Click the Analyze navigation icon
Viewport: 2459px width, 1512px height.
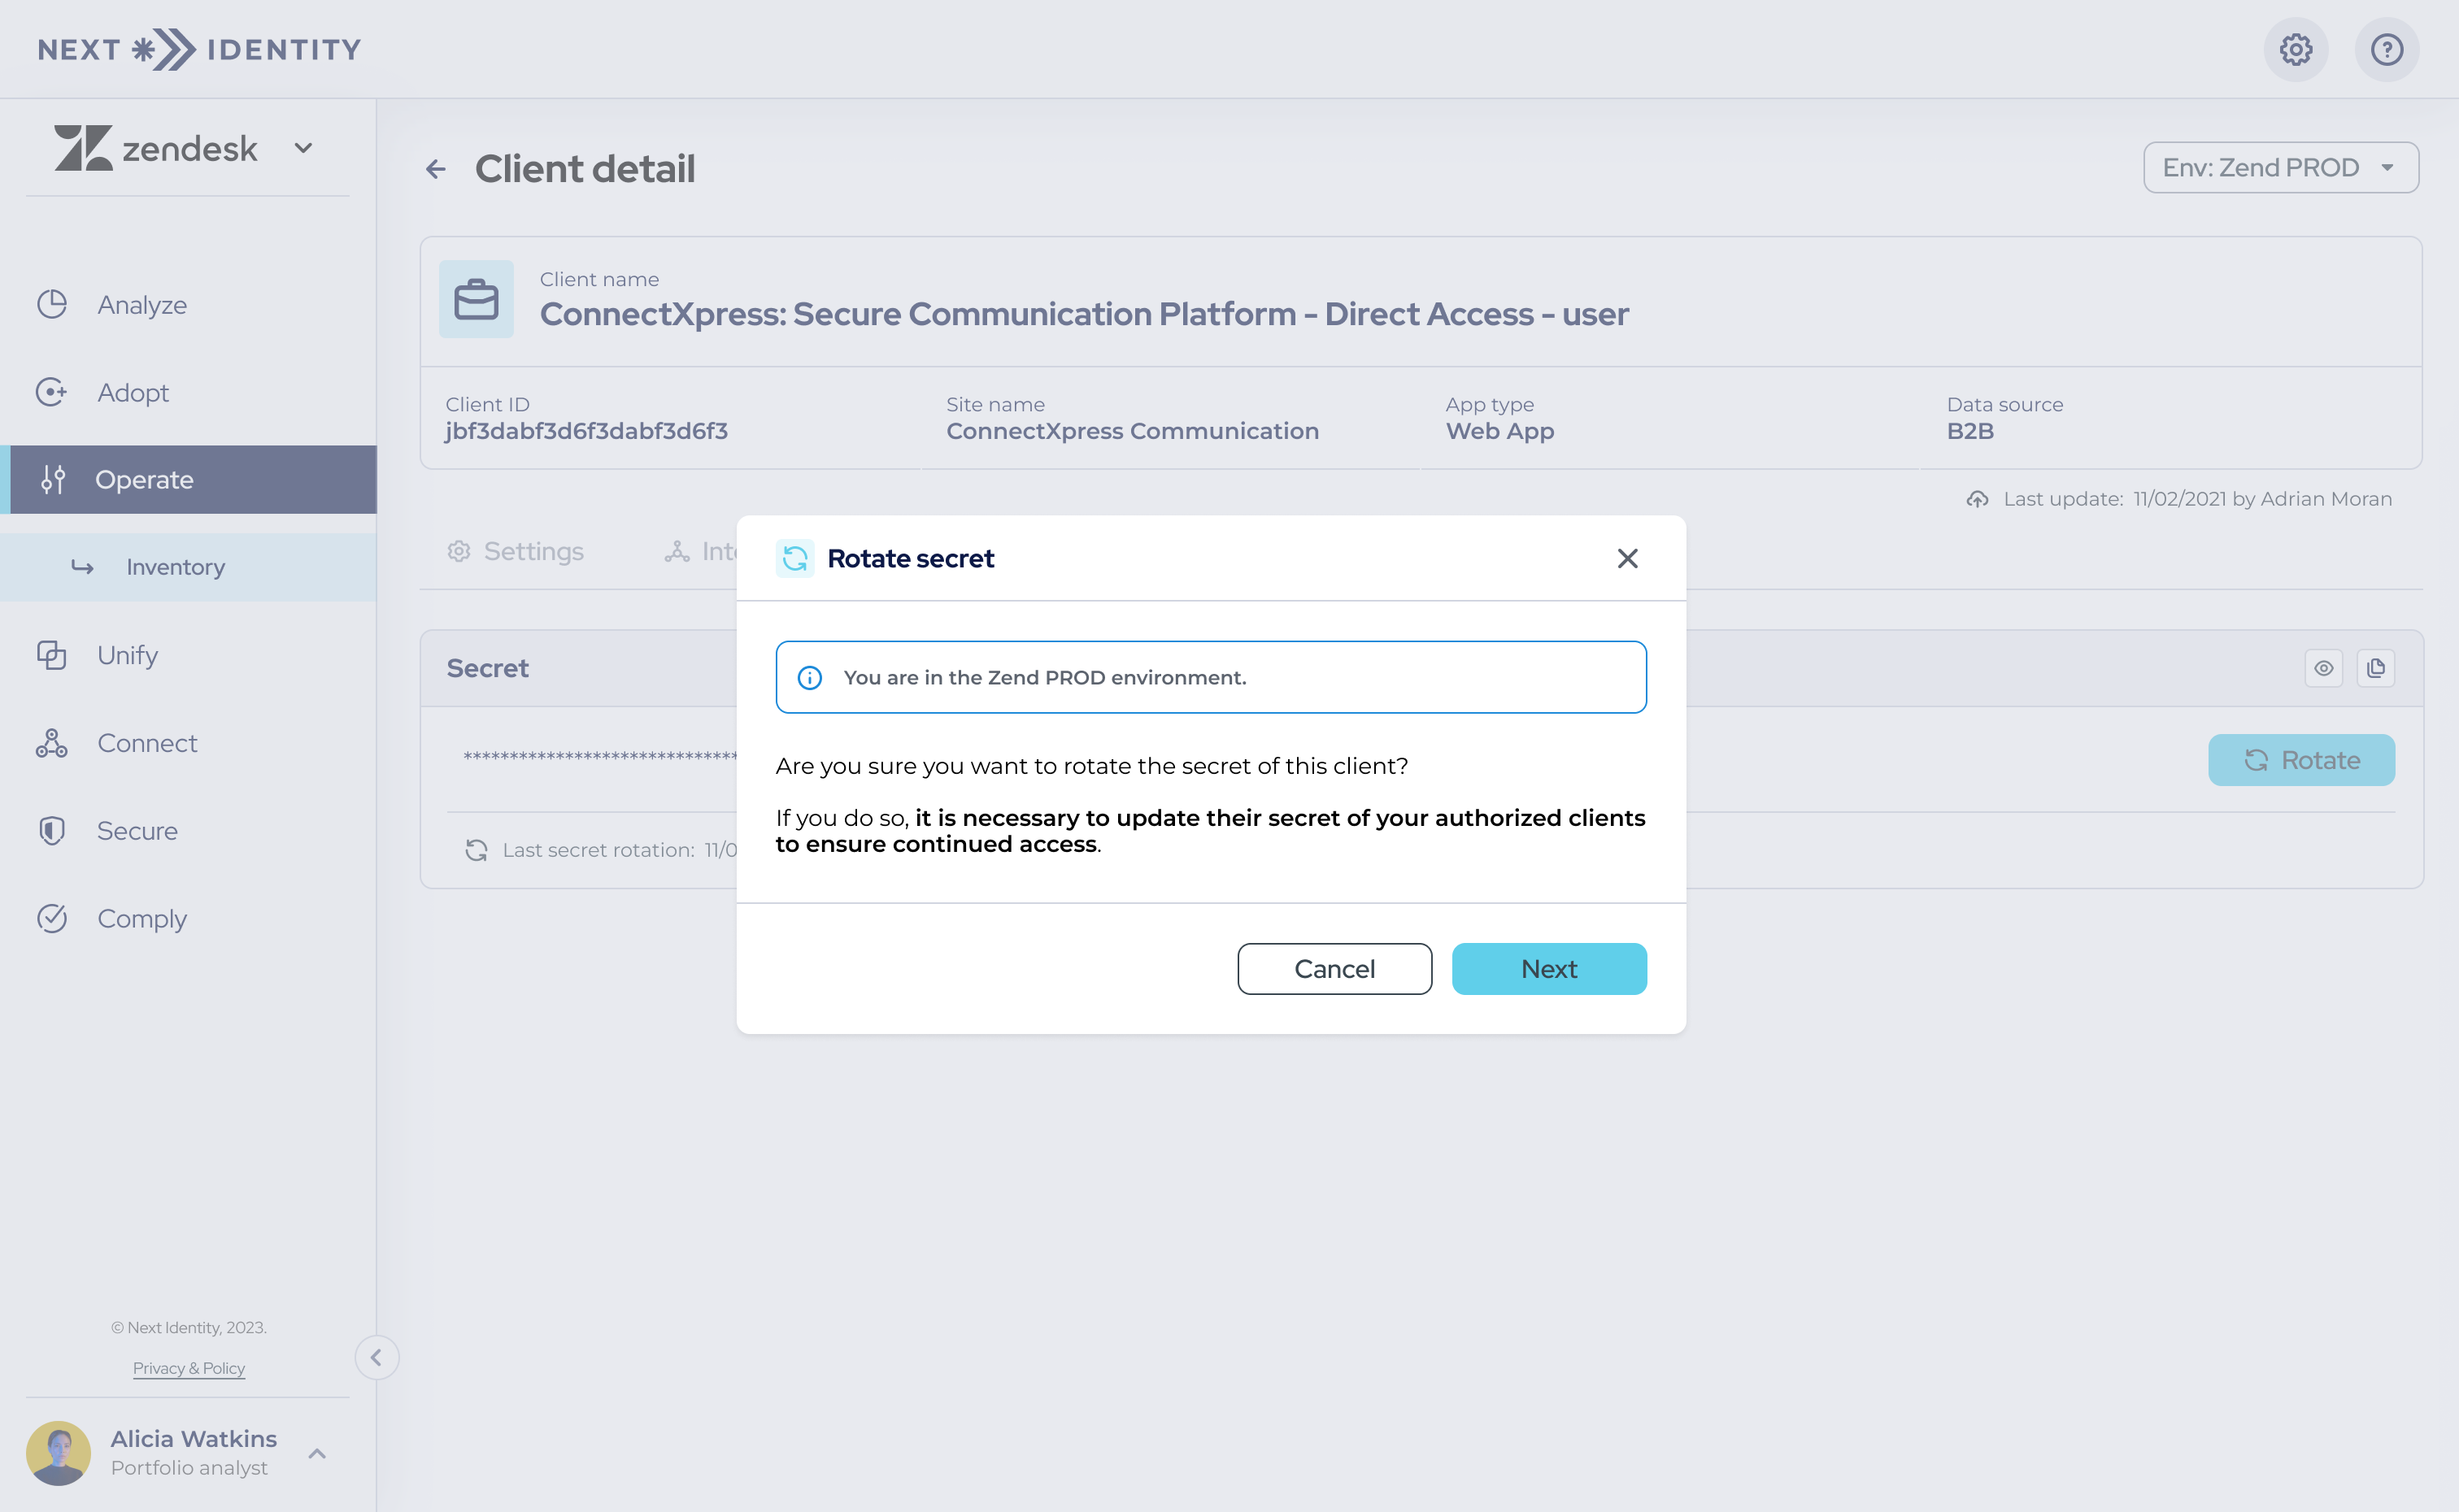click(54, 302)
